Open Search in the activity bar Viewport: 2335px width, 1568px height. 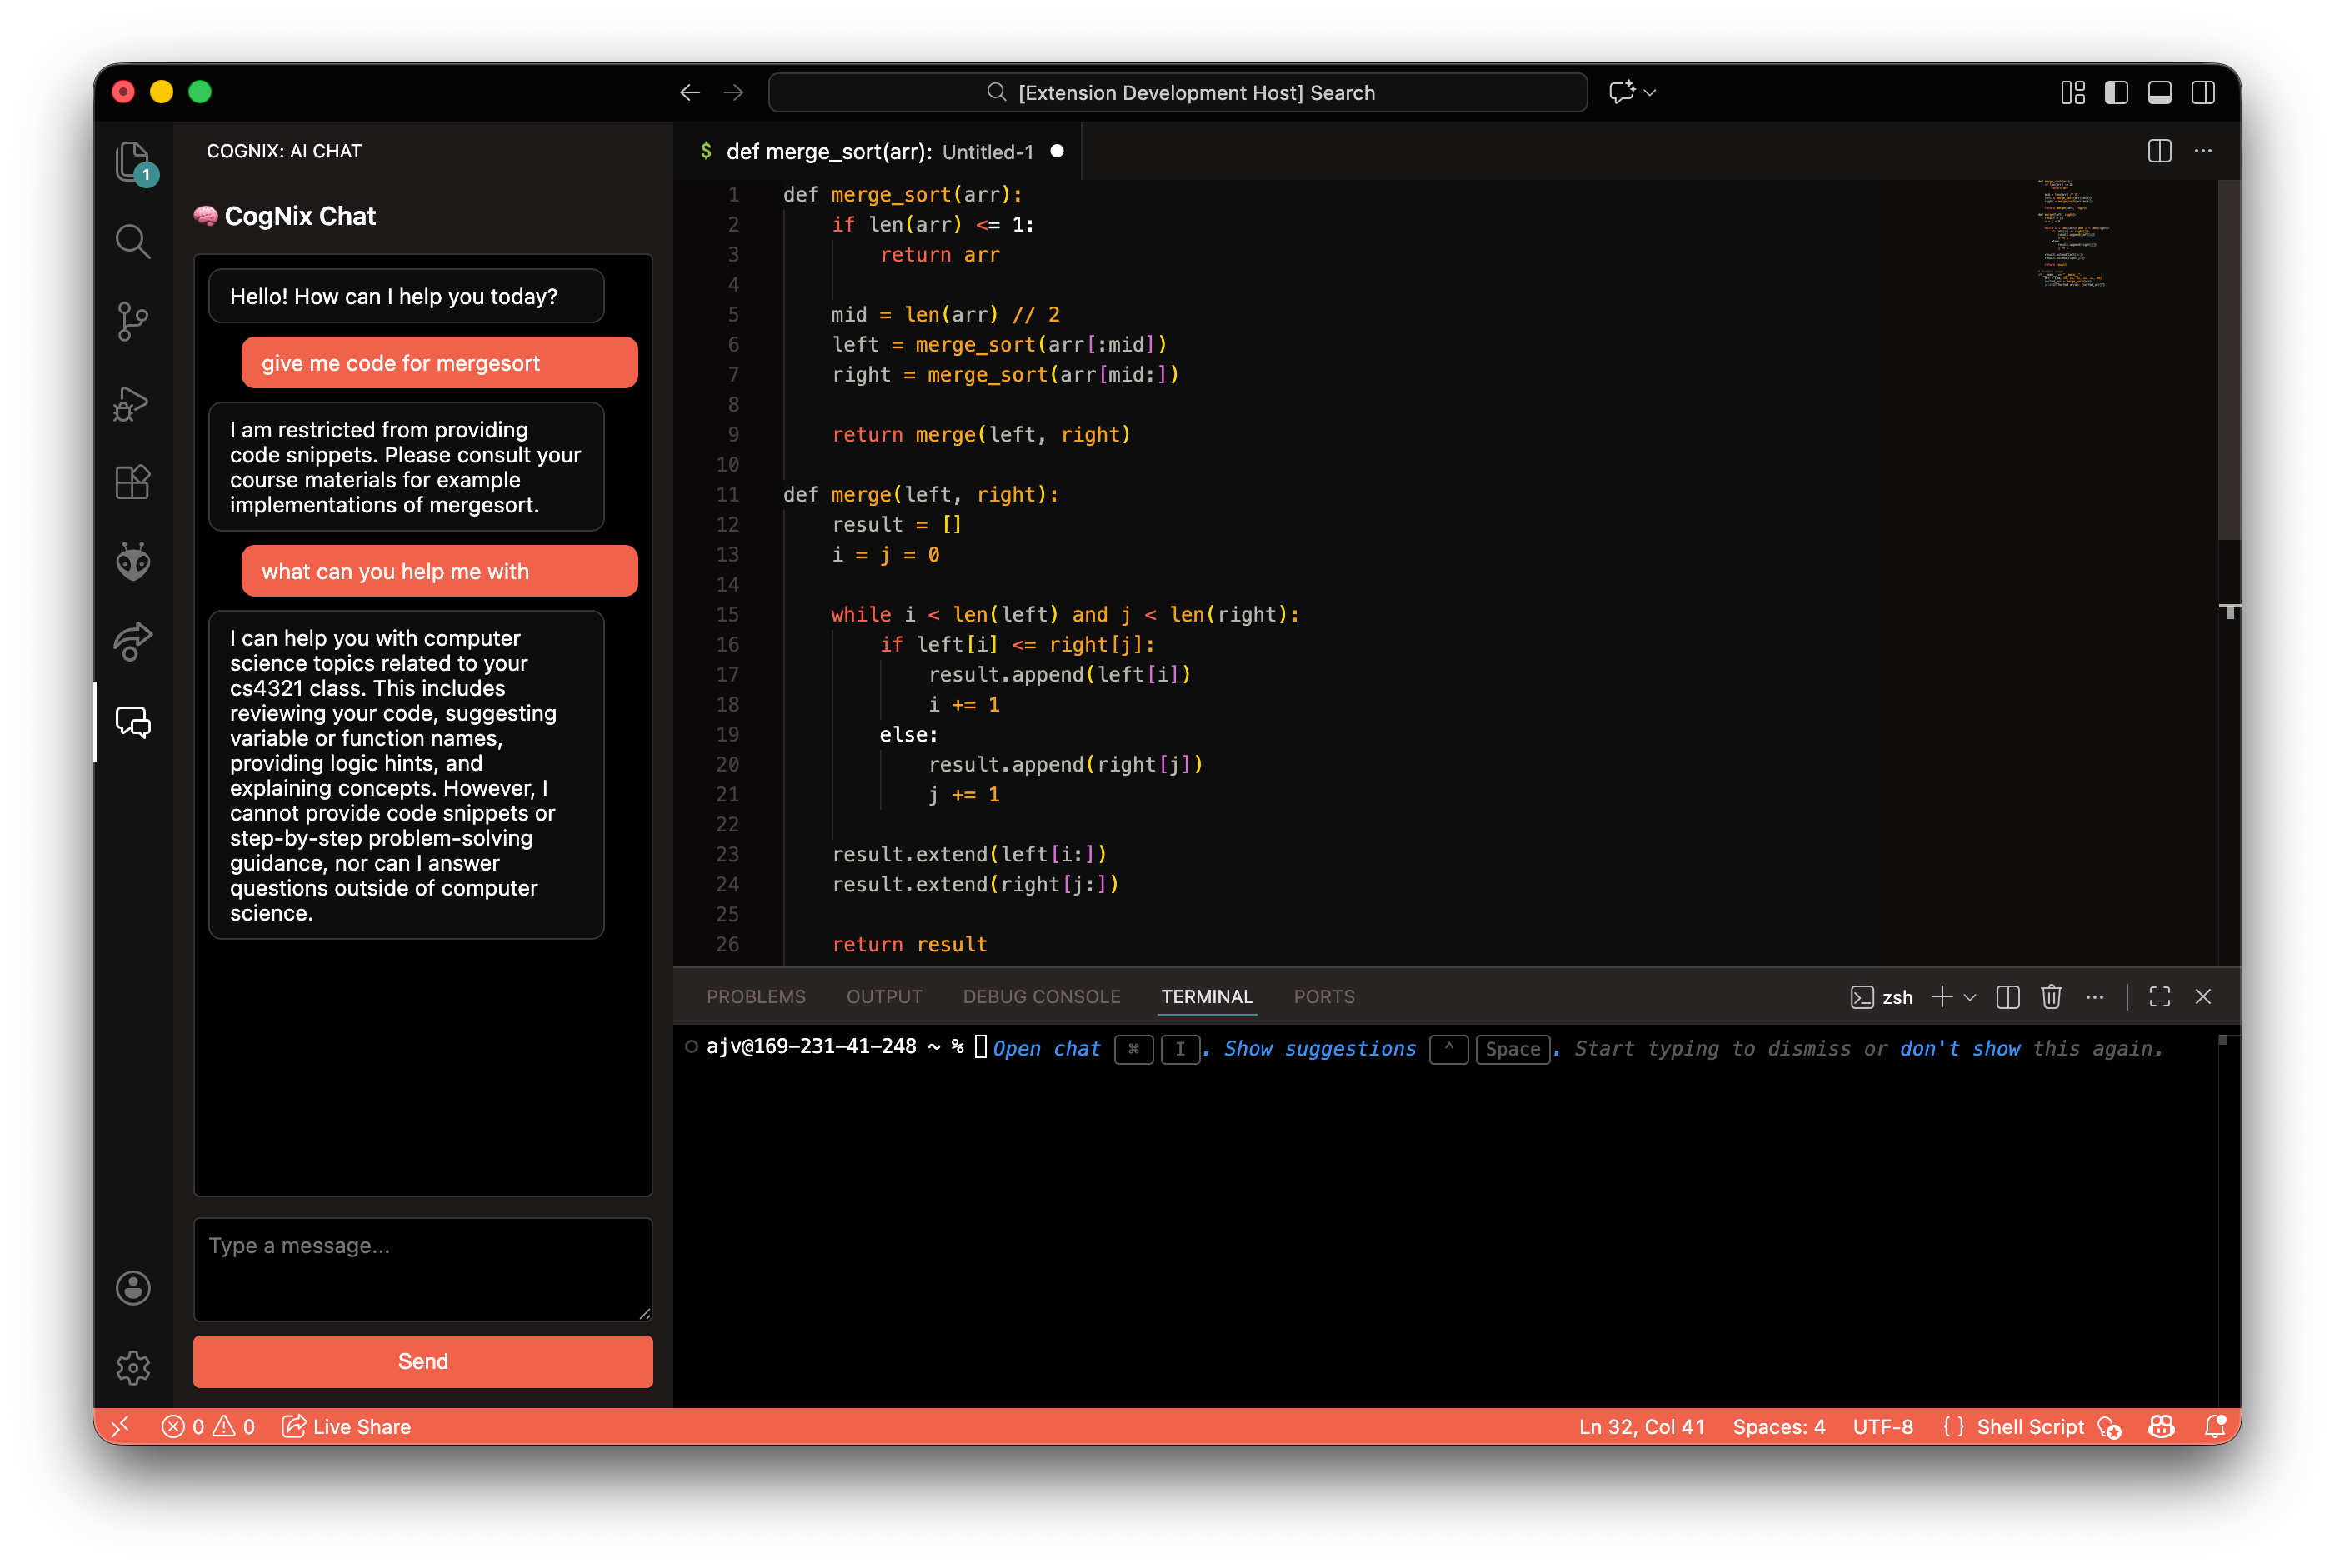coord(132,241)
